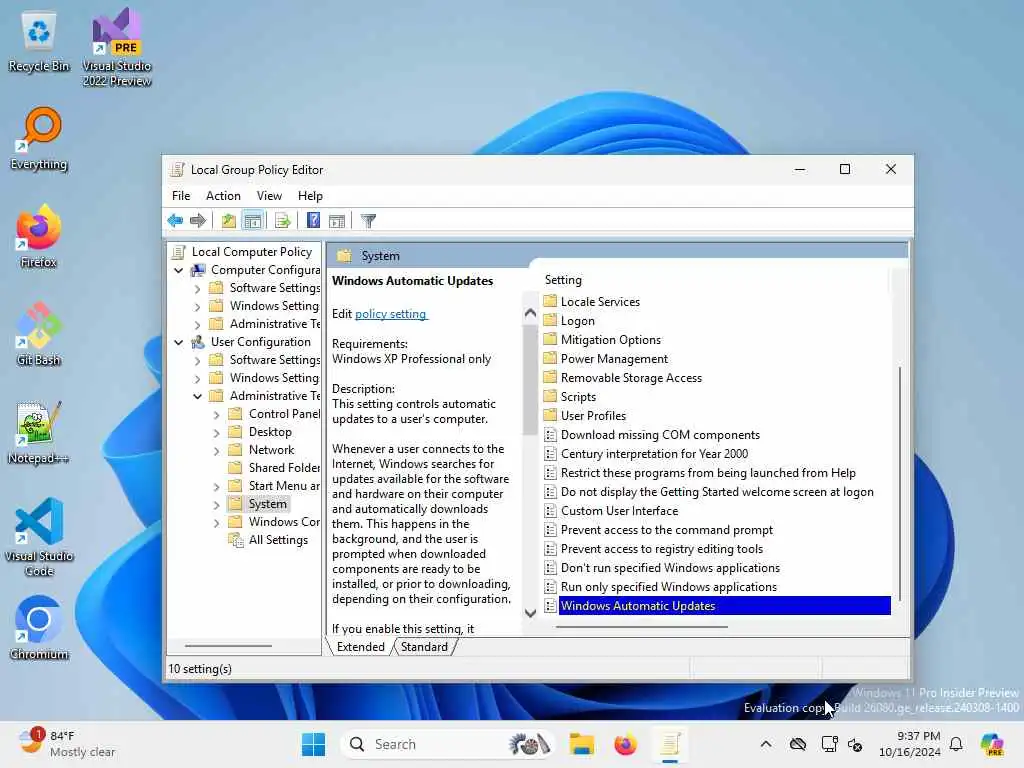Select Windows Automatic Updates setting row
The width and height of the screenshot is (1024, 768).
click(717, 605)
